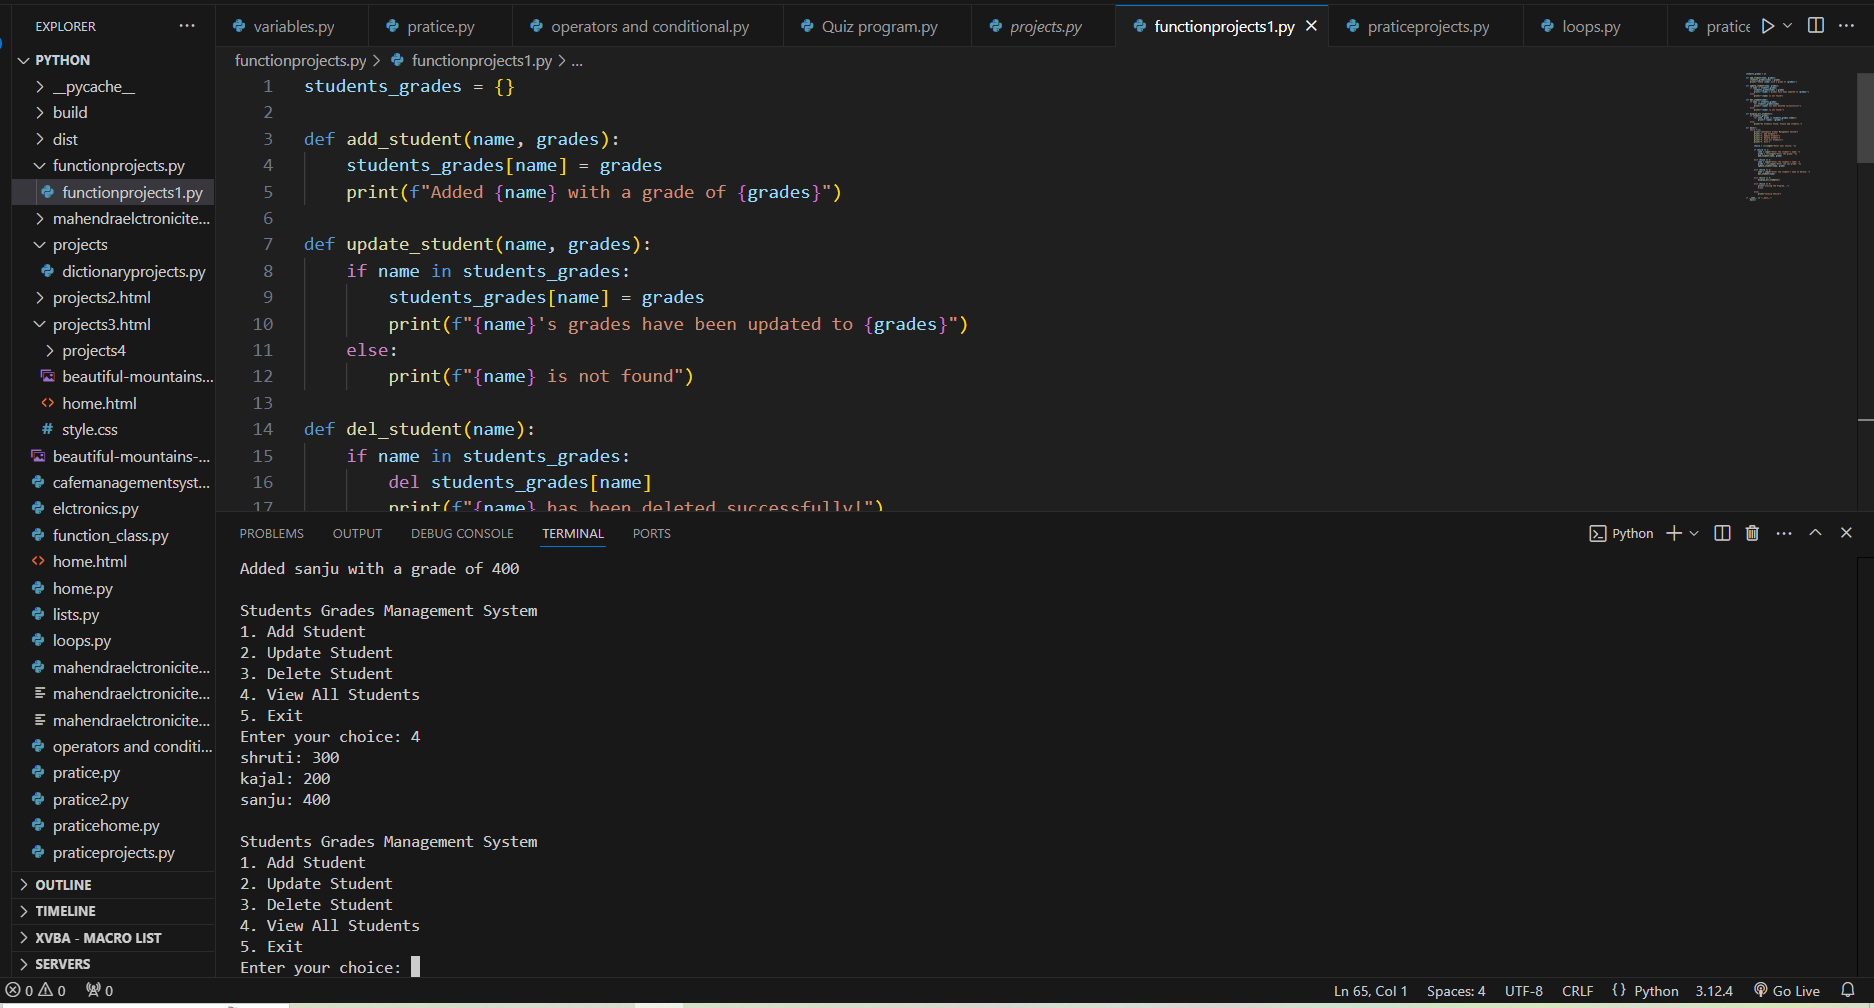Open praticehome.py file
The image size is (1874, 1008).
[113, 826]
